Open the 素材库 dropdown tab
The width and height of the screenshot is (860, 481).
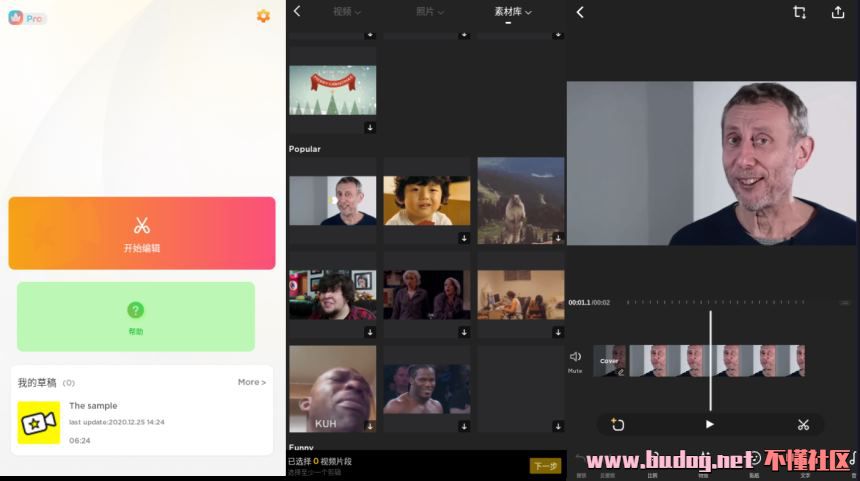click(x=513, y=12)
